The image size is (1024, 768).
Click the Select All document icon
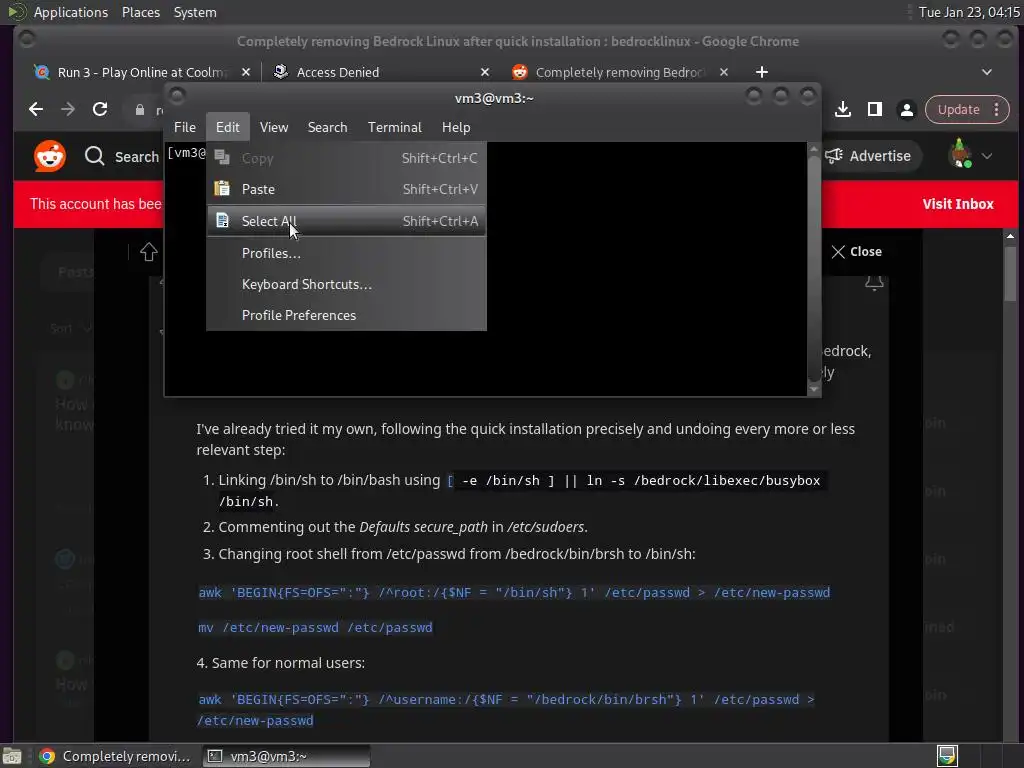[222, 221]
